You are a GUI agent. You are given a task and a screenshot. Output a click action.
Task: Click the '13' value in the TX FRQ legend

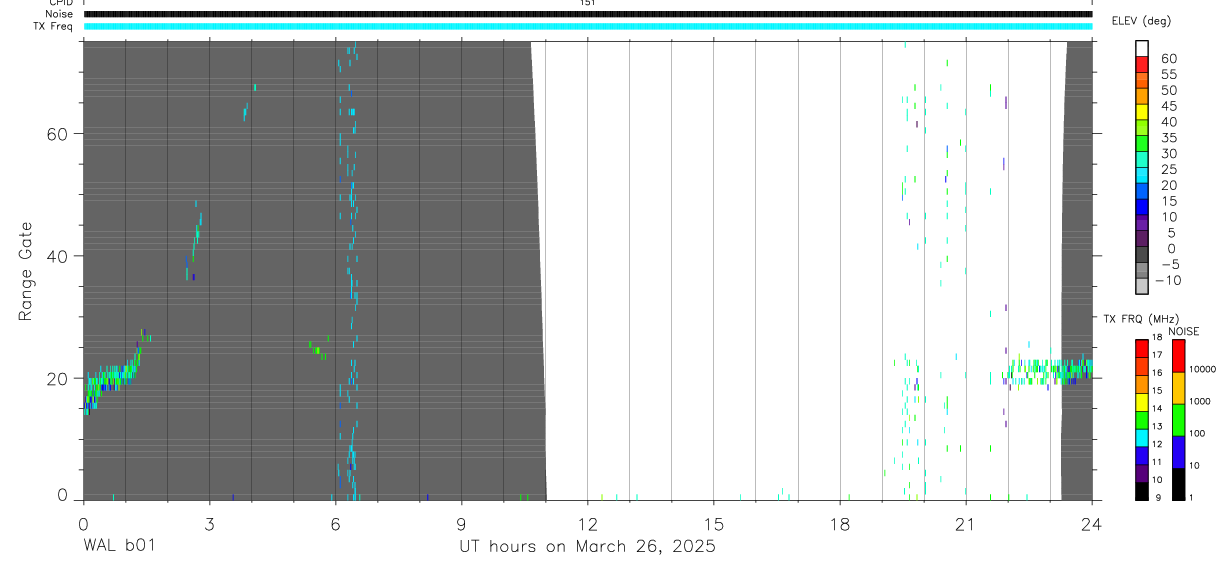pyautogui.click(x=1157, y=426)
